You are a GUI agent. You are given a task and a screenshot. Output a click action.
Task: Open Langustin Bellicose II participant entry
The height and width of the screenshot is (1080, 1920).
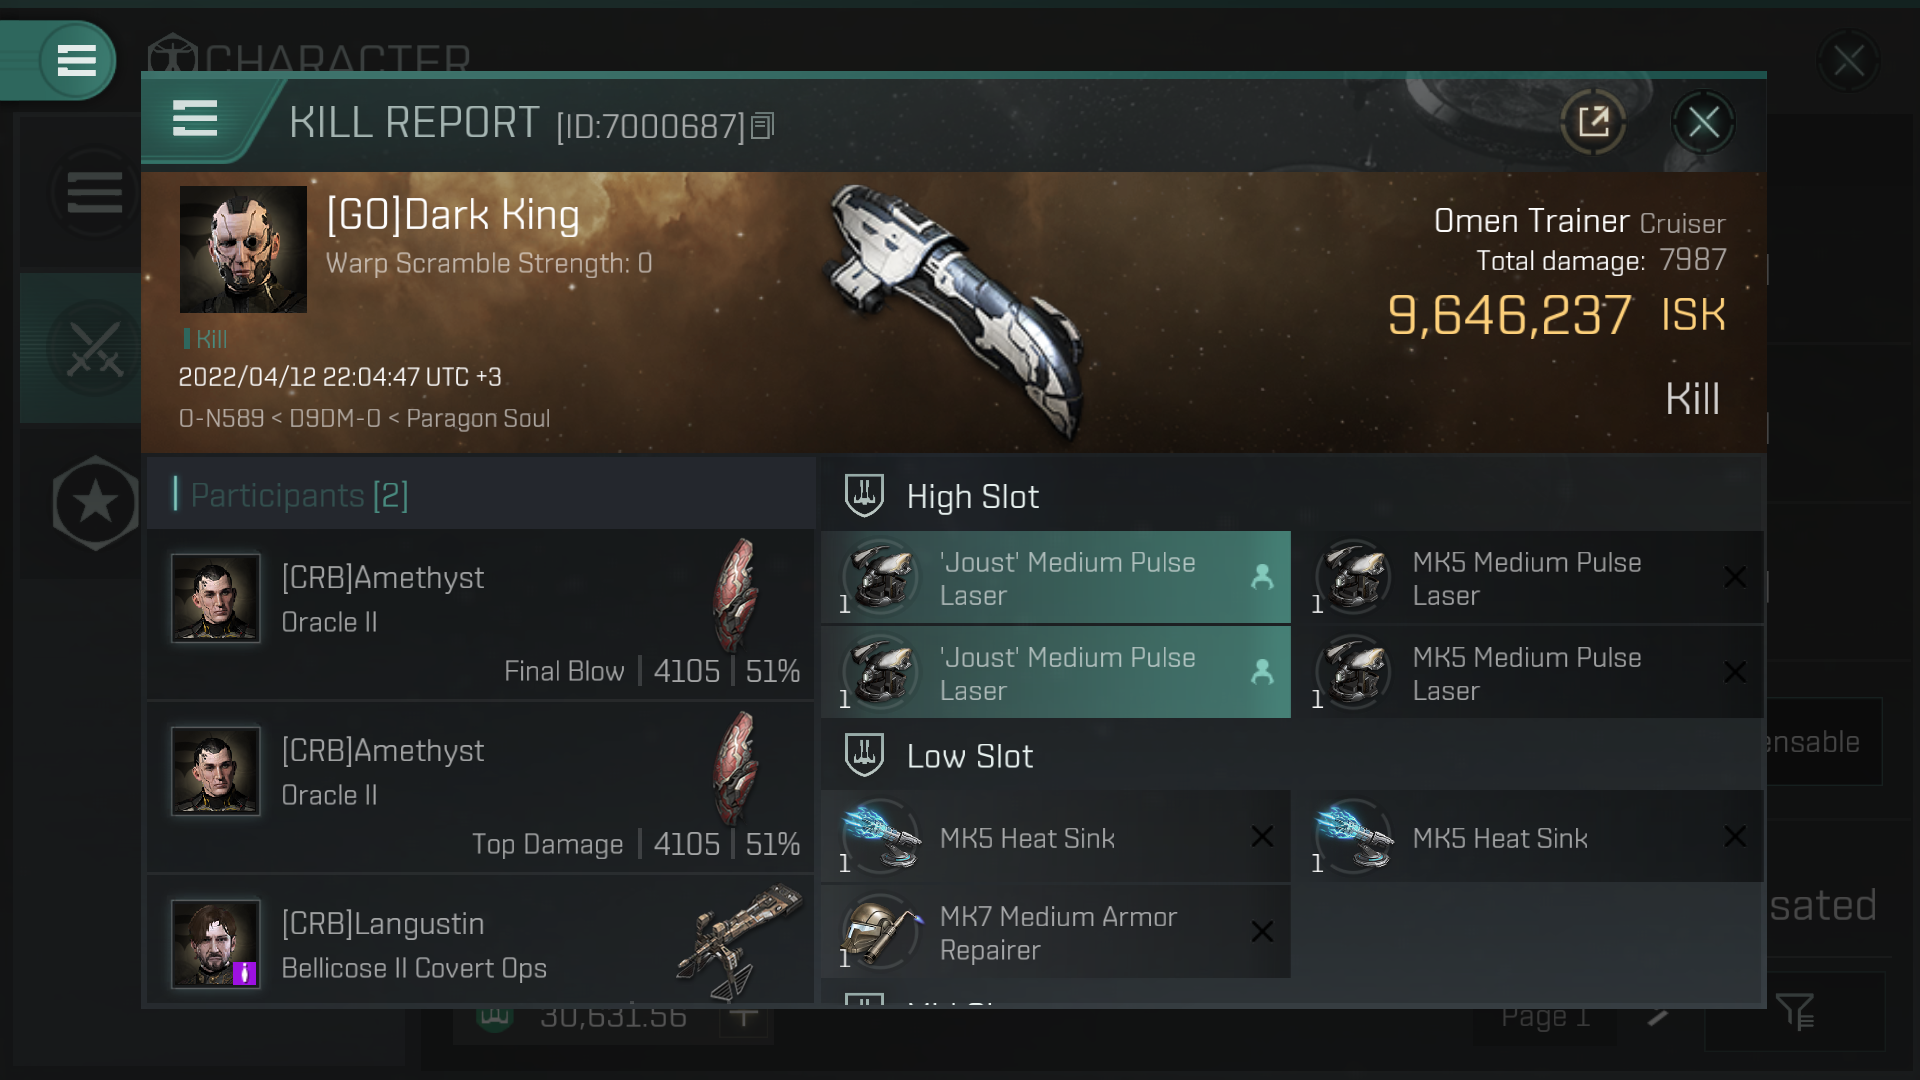pyautogui.click(x=481, y=940)
